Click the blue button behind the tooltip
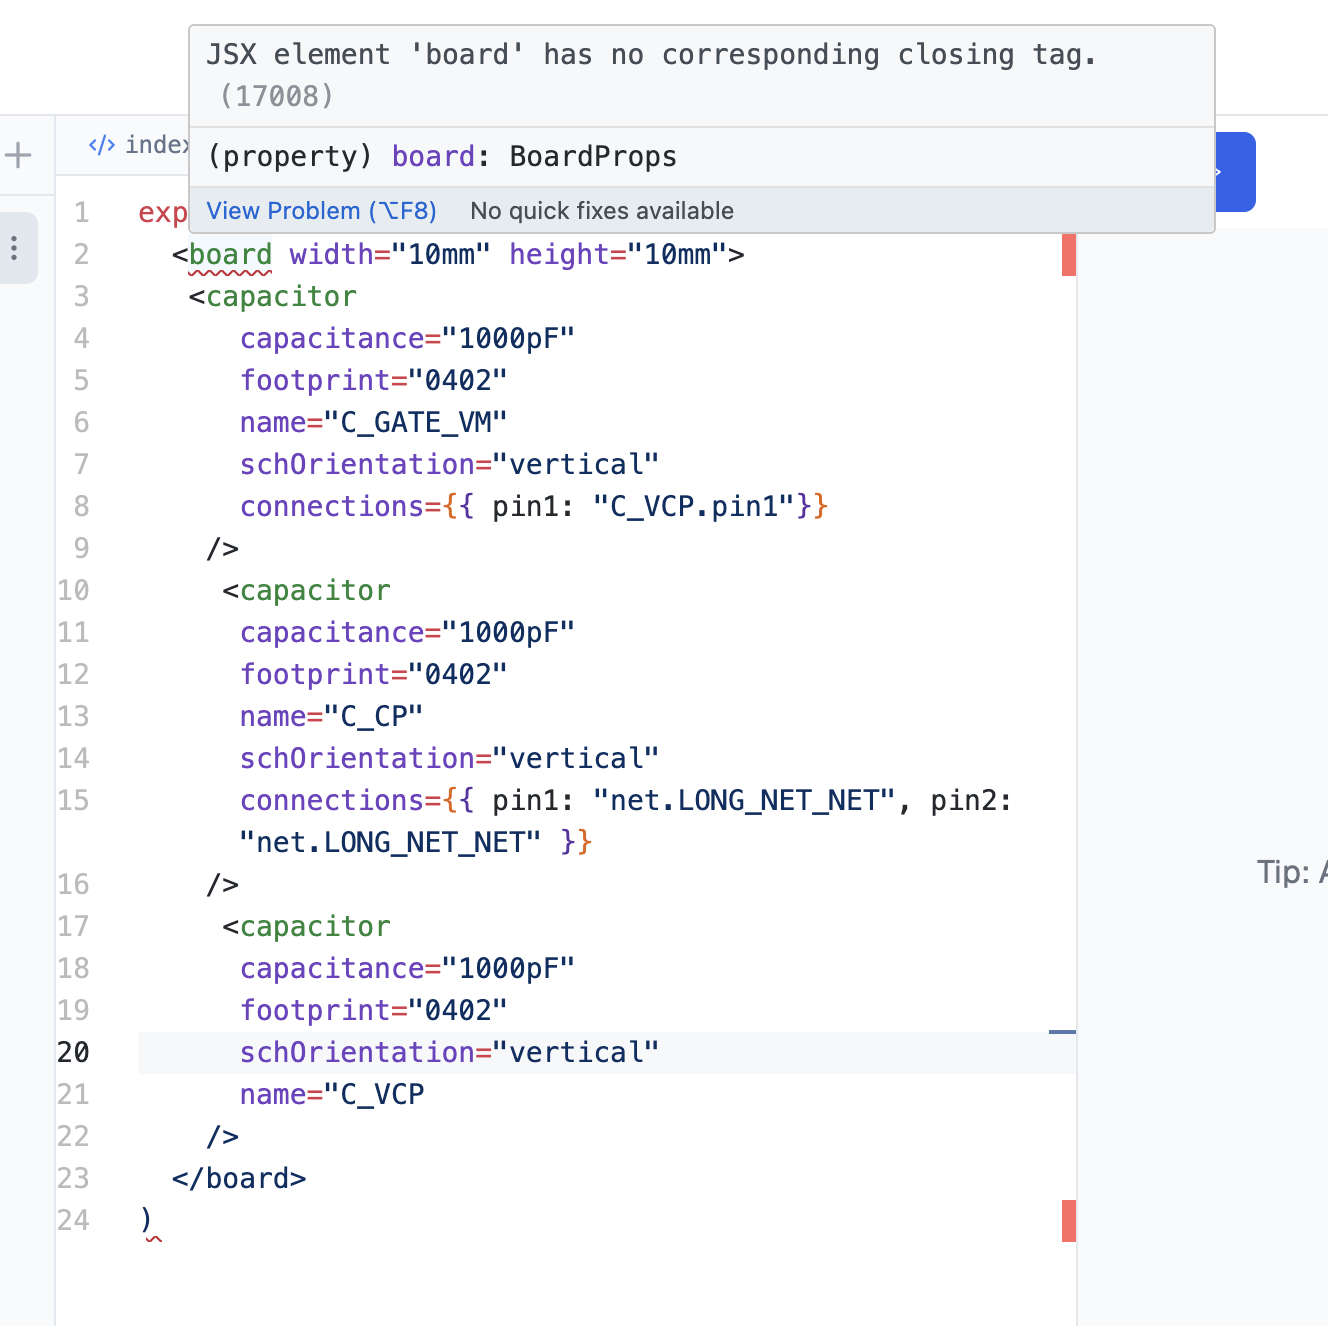The width and height of the screenshot is (1328, 1326). 1235,172
